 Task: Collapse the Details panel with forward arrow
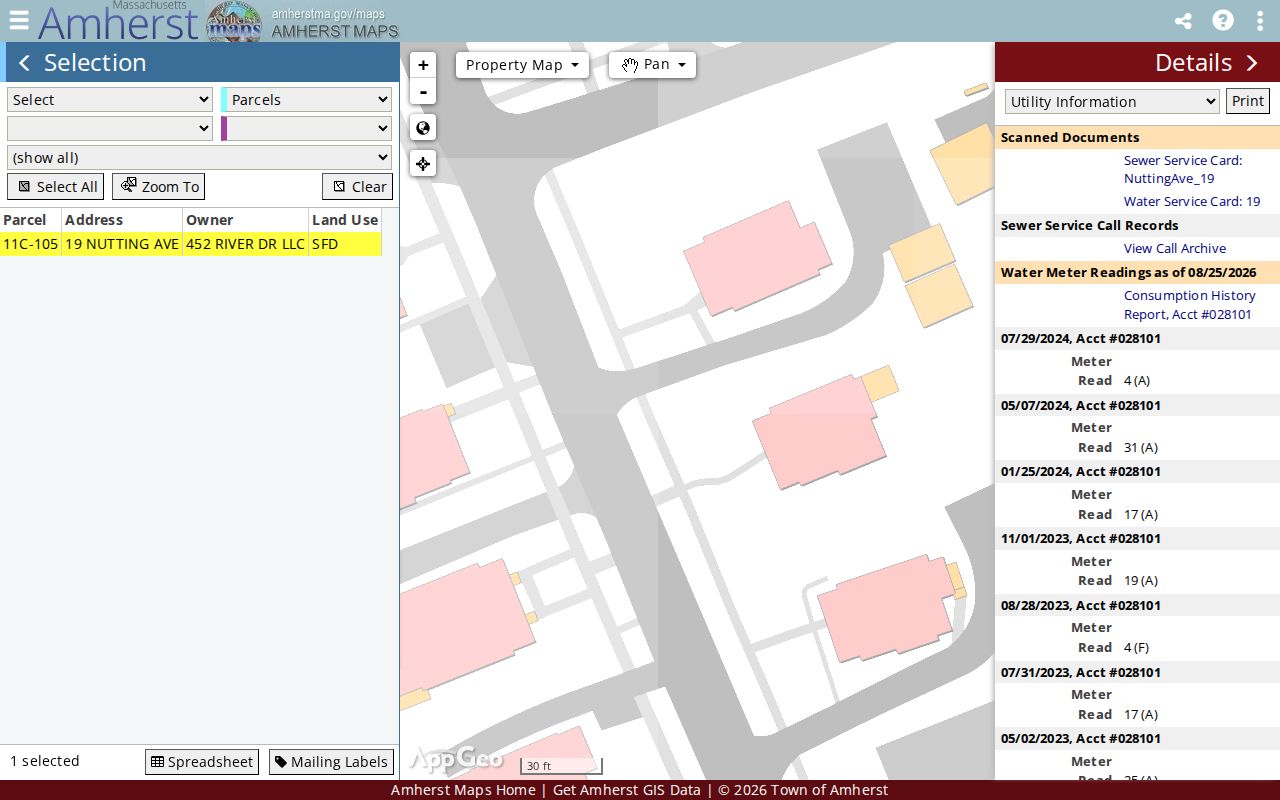click(1252, 63)
